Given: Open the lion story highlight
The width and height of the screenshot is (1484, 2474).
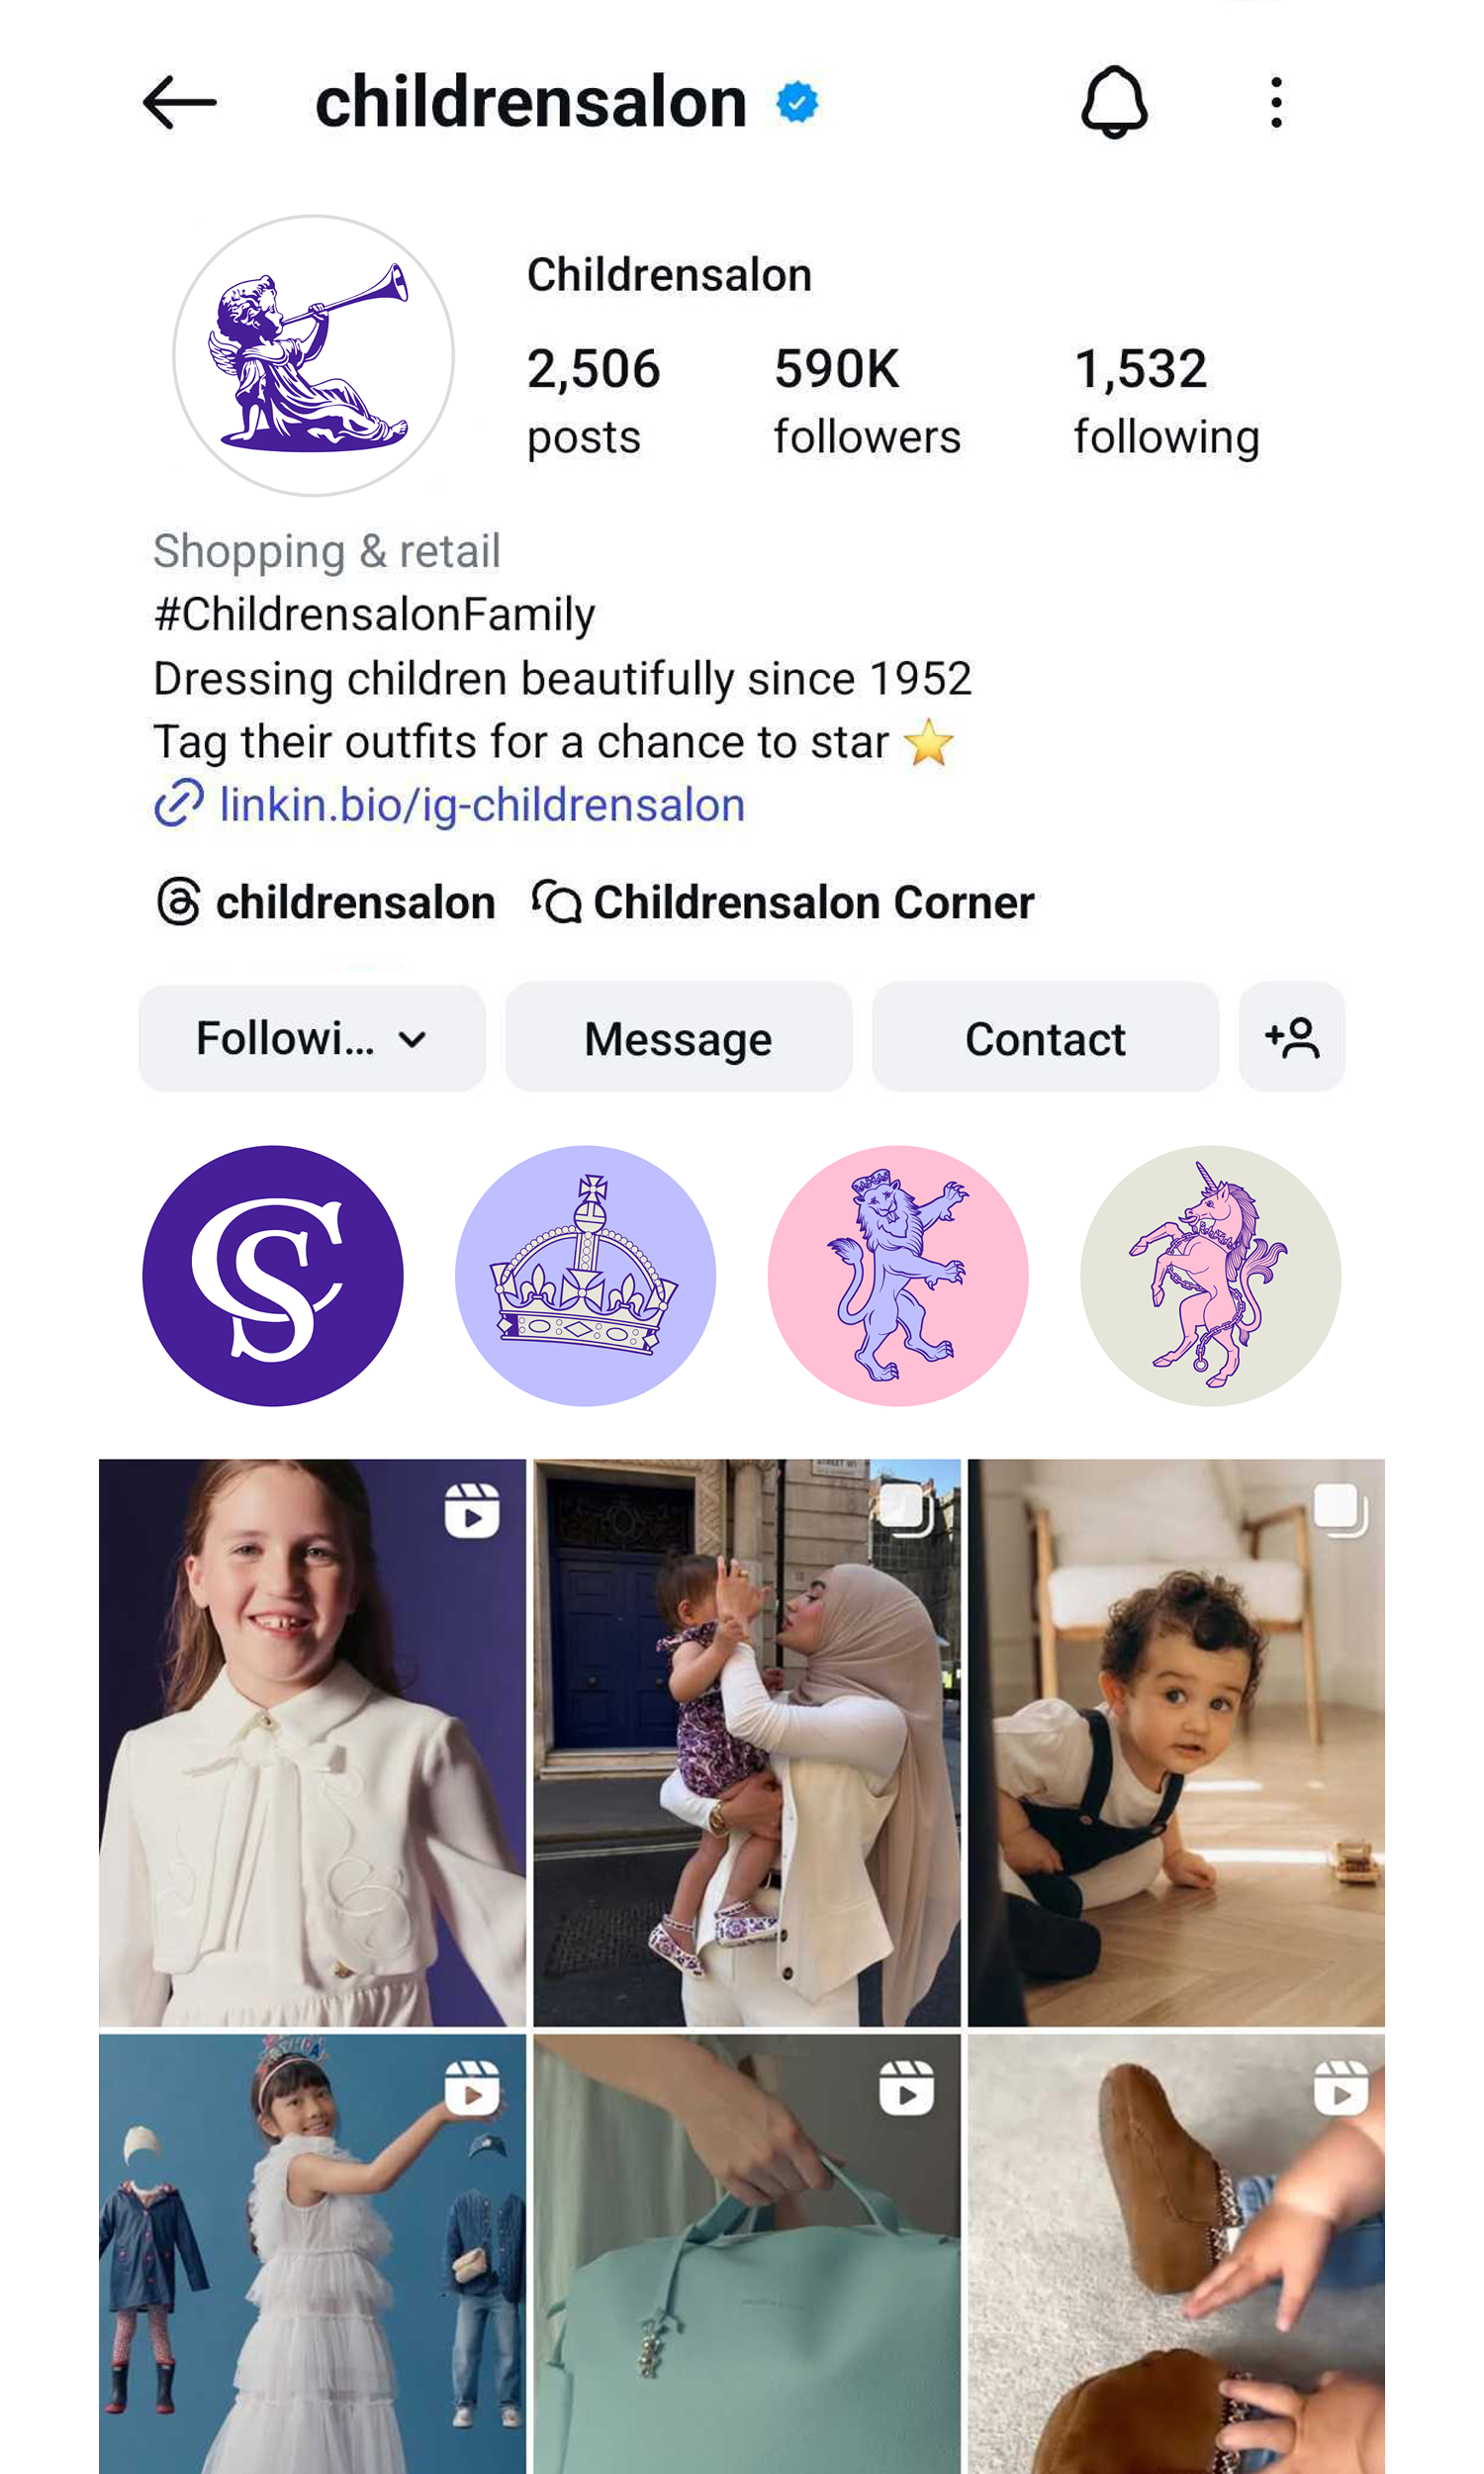Looking at the screenshot, I should click(898, 1276).
